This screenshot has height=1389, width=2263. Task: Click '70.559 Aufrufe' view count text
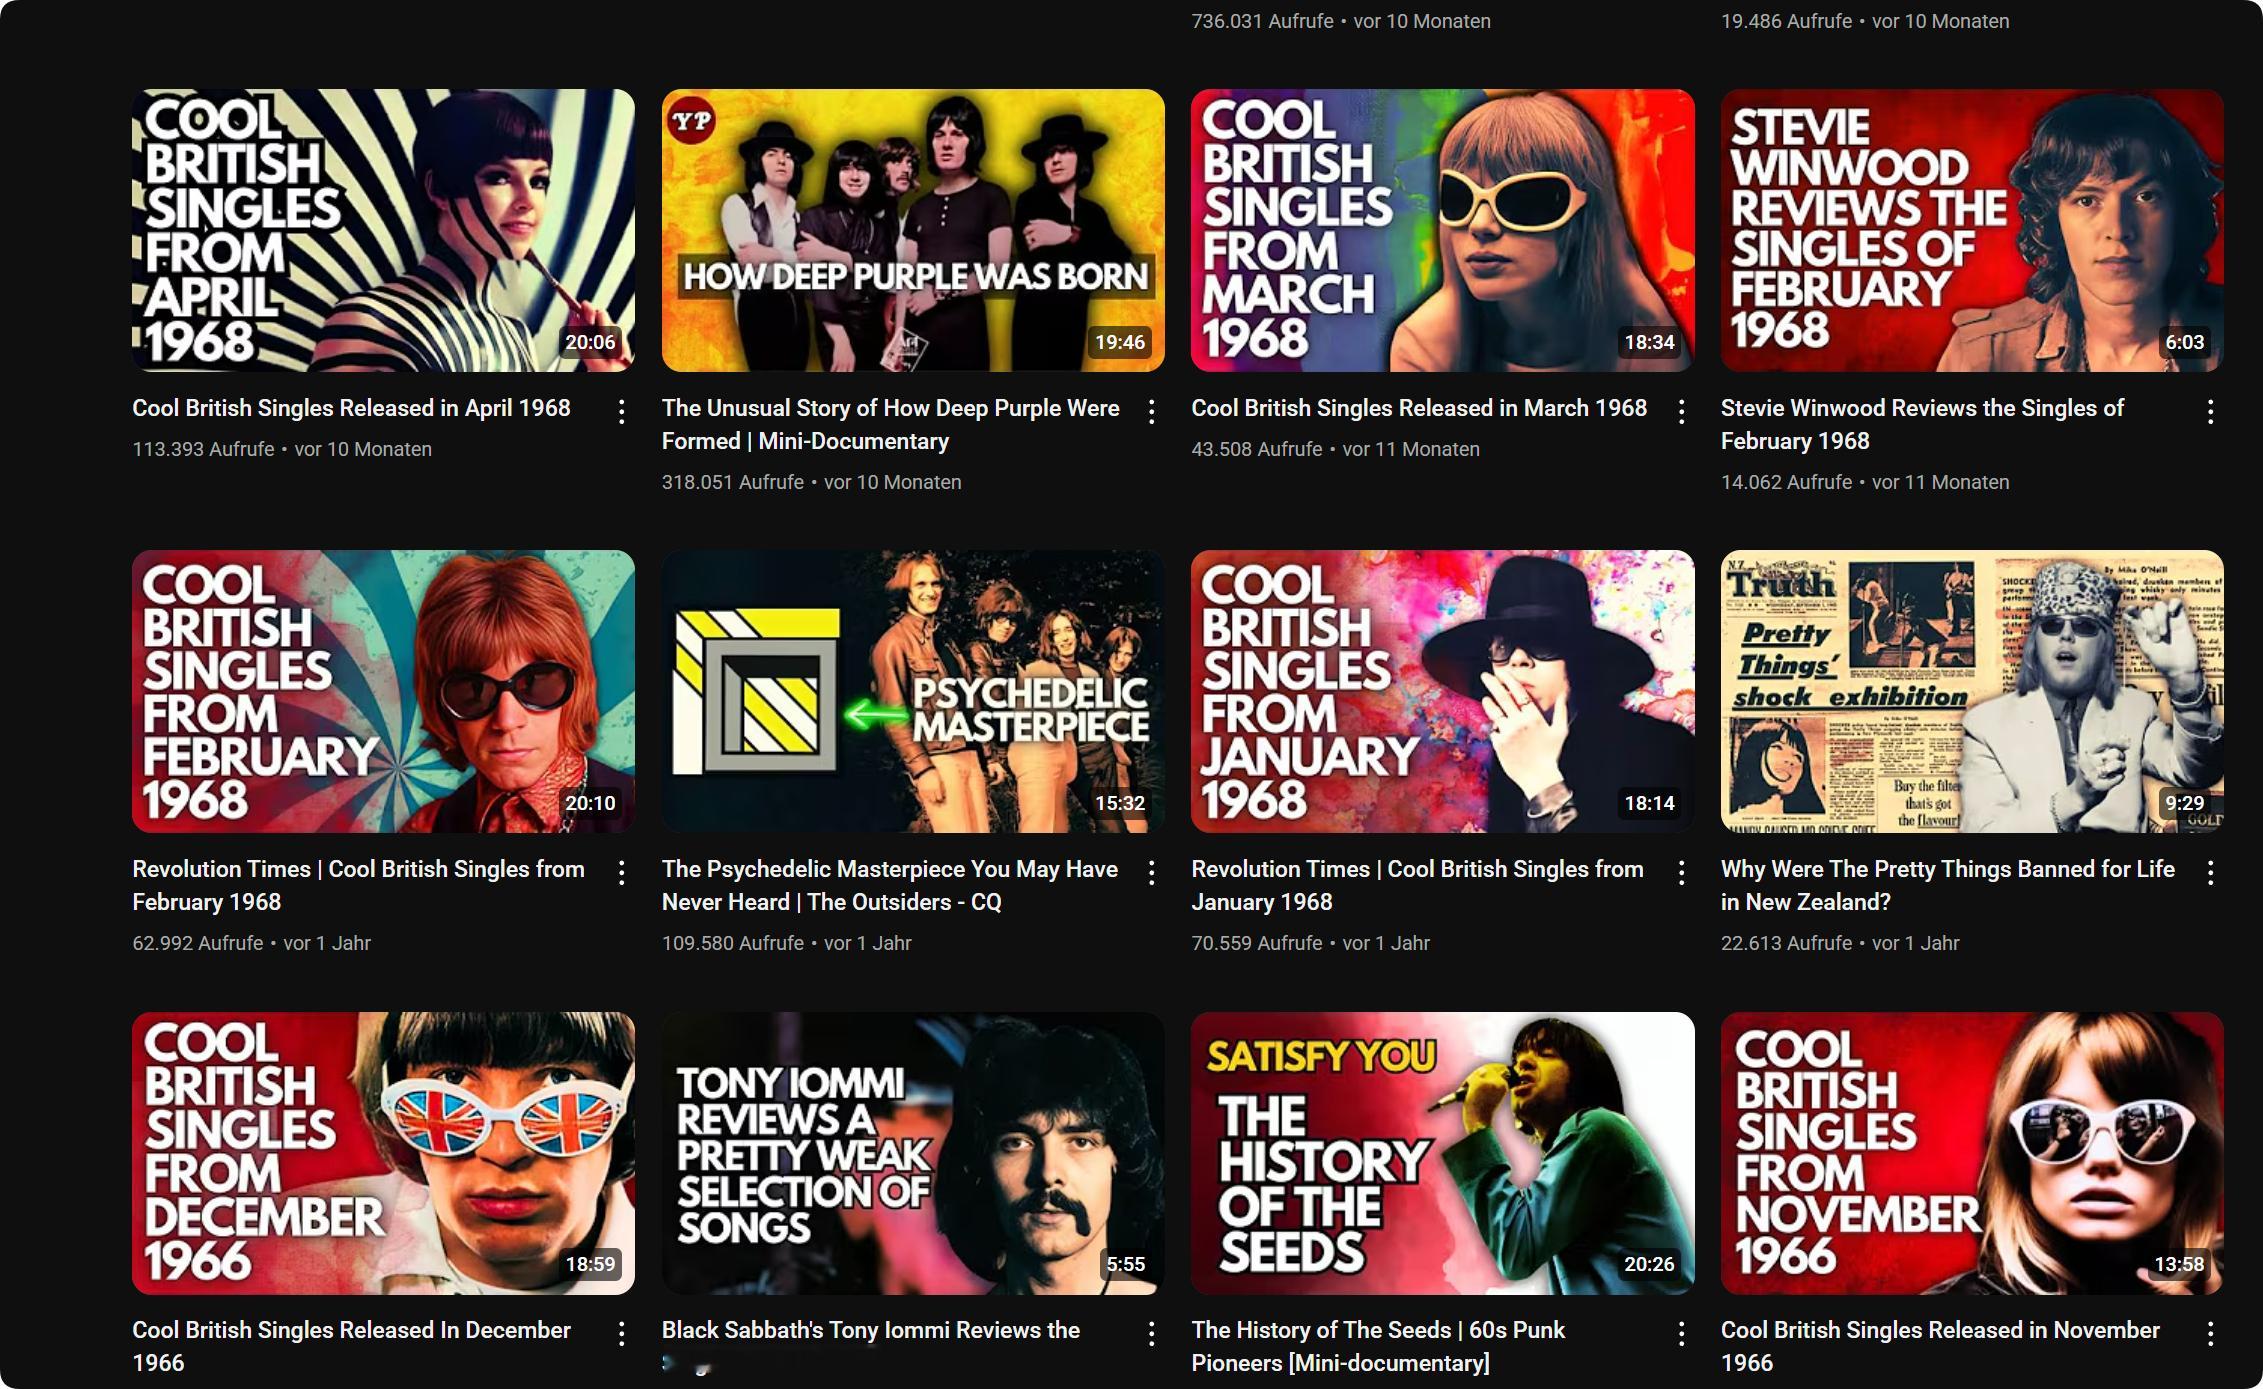pyautogui.click(x=1257, y=943)
